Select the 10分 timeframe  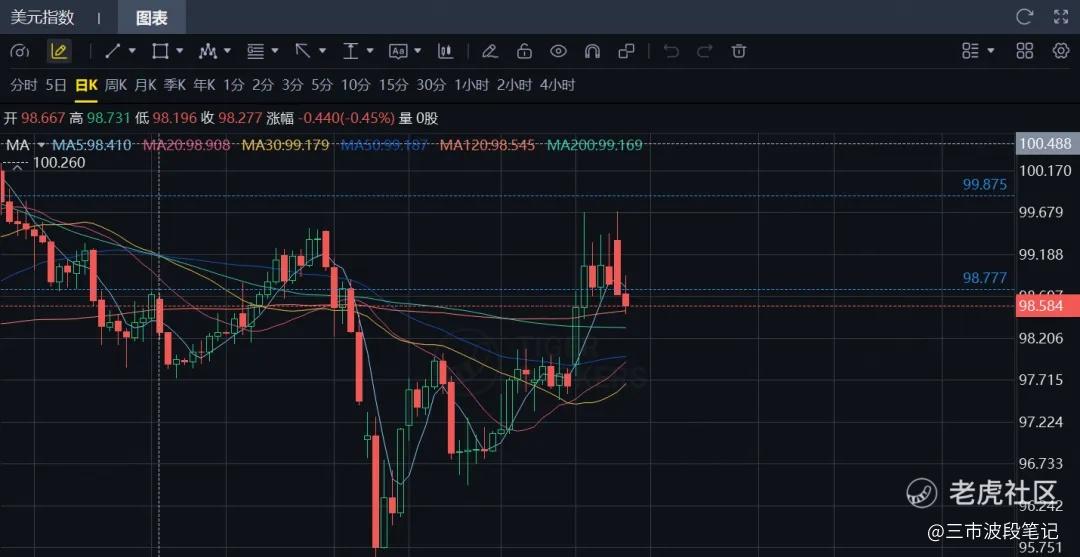click(x=356, y=85)
